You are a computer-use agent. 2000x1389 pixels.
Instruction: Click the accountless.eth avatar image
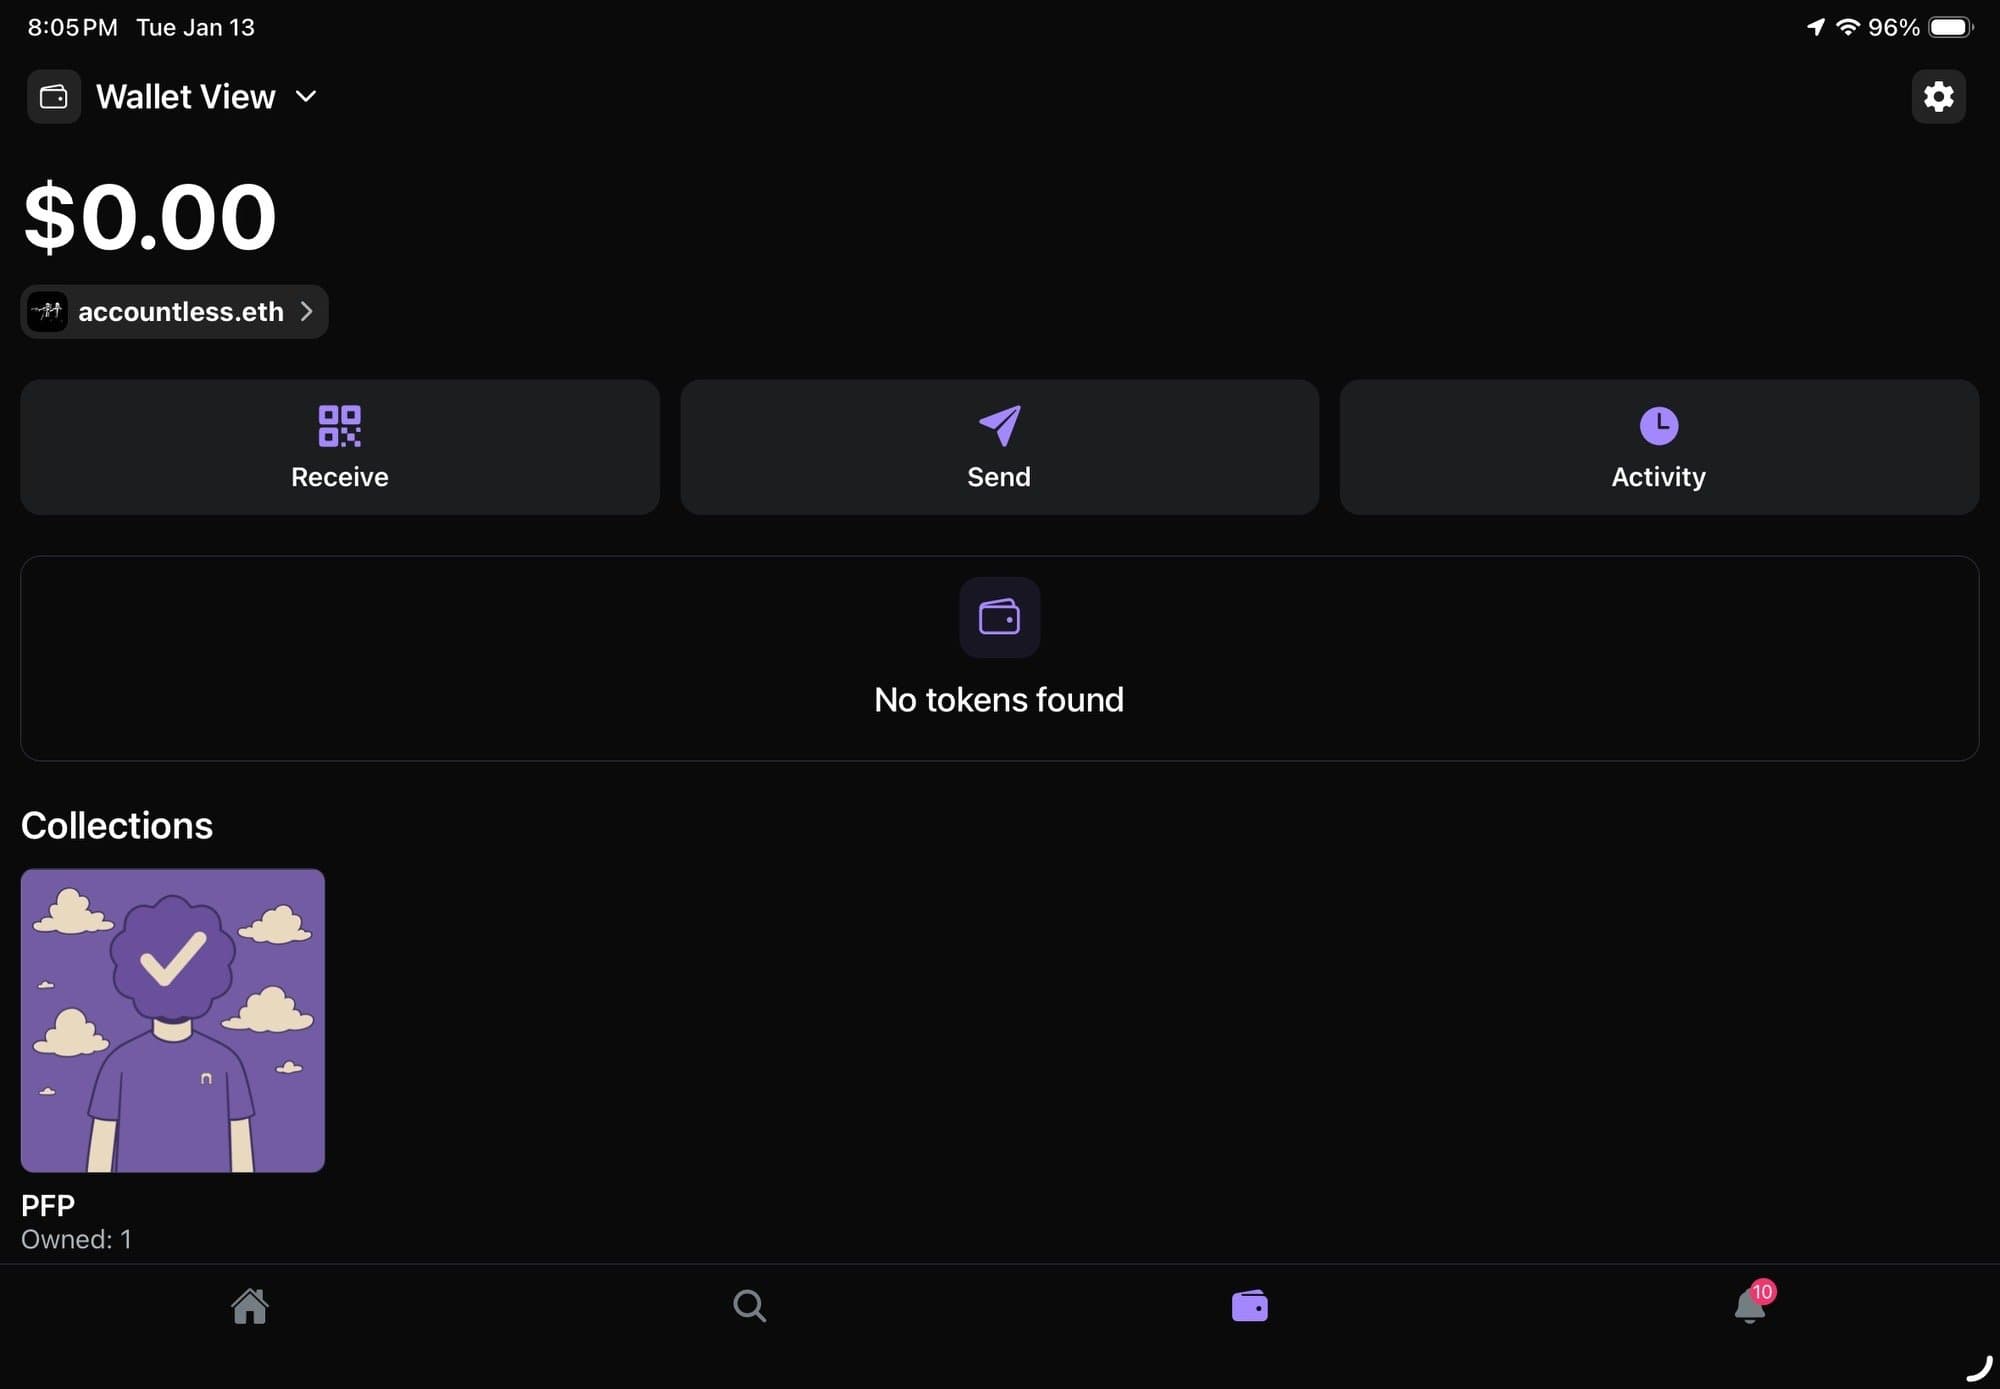[x=47, y=312]
